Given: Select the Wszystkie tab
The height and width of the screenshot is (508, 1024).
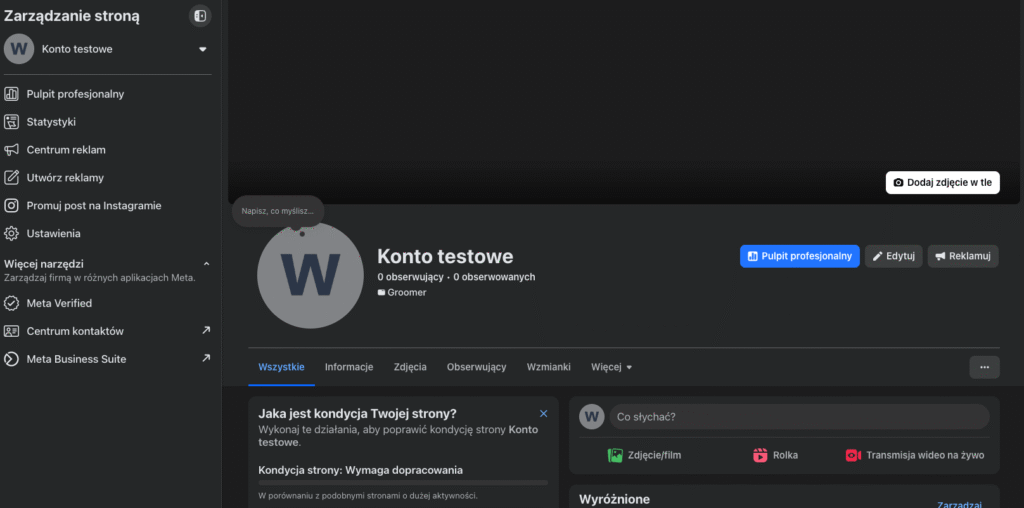Looking at the screenshot, I should 281,367.
